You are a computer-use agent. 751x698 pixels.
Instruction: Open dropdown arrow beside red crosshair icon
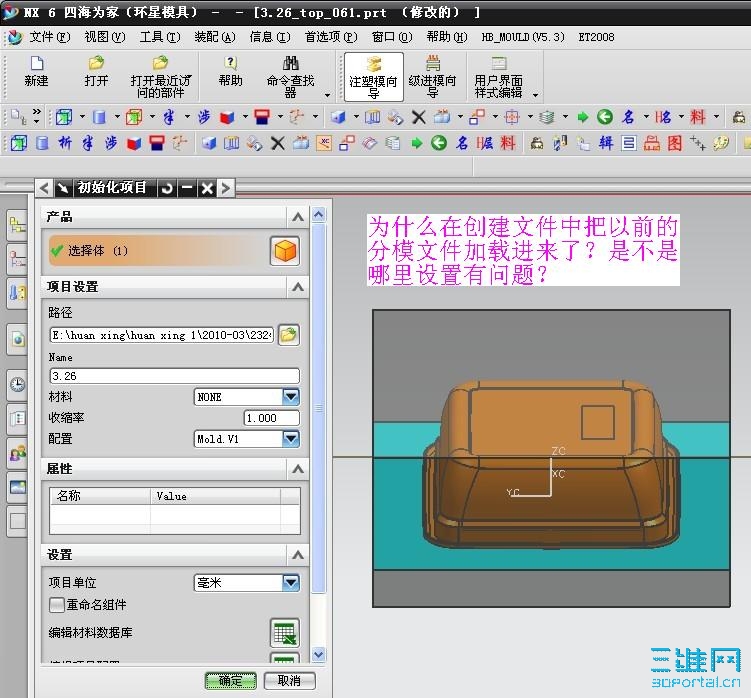pyautogui.click(x=530, y=116)
